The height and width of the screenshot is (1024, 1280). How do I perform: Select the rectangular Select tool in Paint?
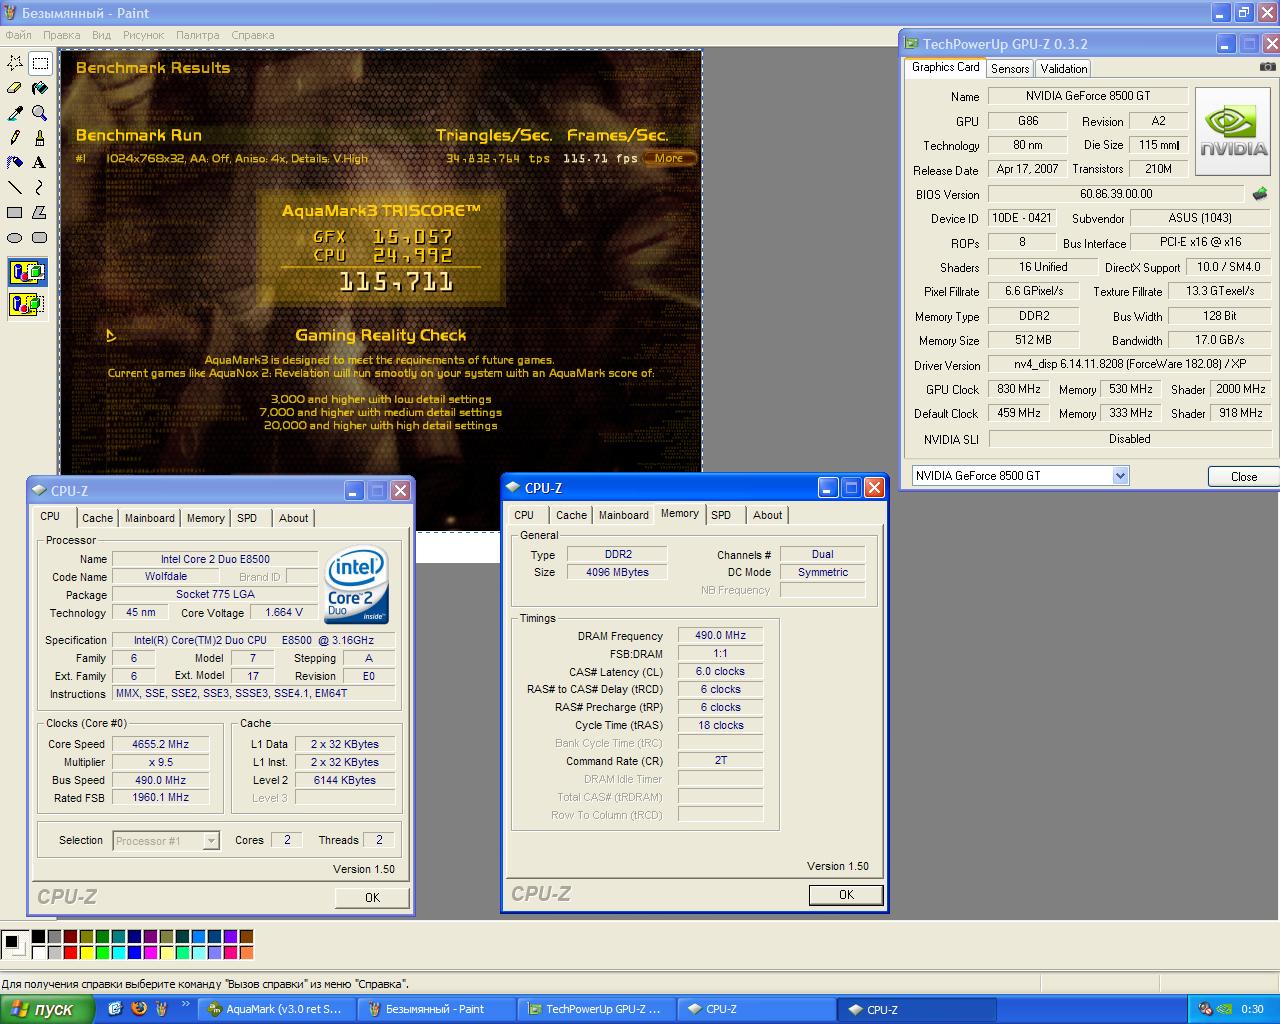(x=40, y=63)
